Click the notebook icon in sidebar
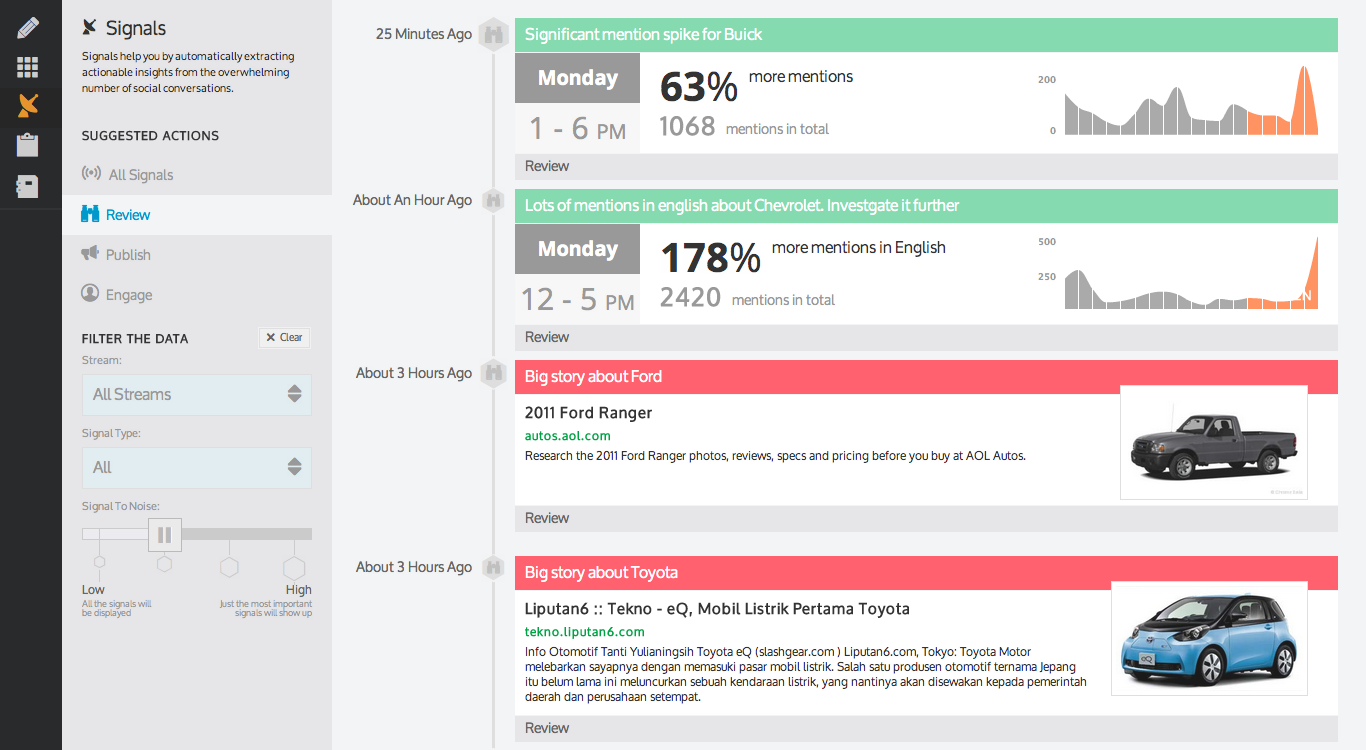The width and height of the screenshot is (1366, 750). click(x=28, y=186)
